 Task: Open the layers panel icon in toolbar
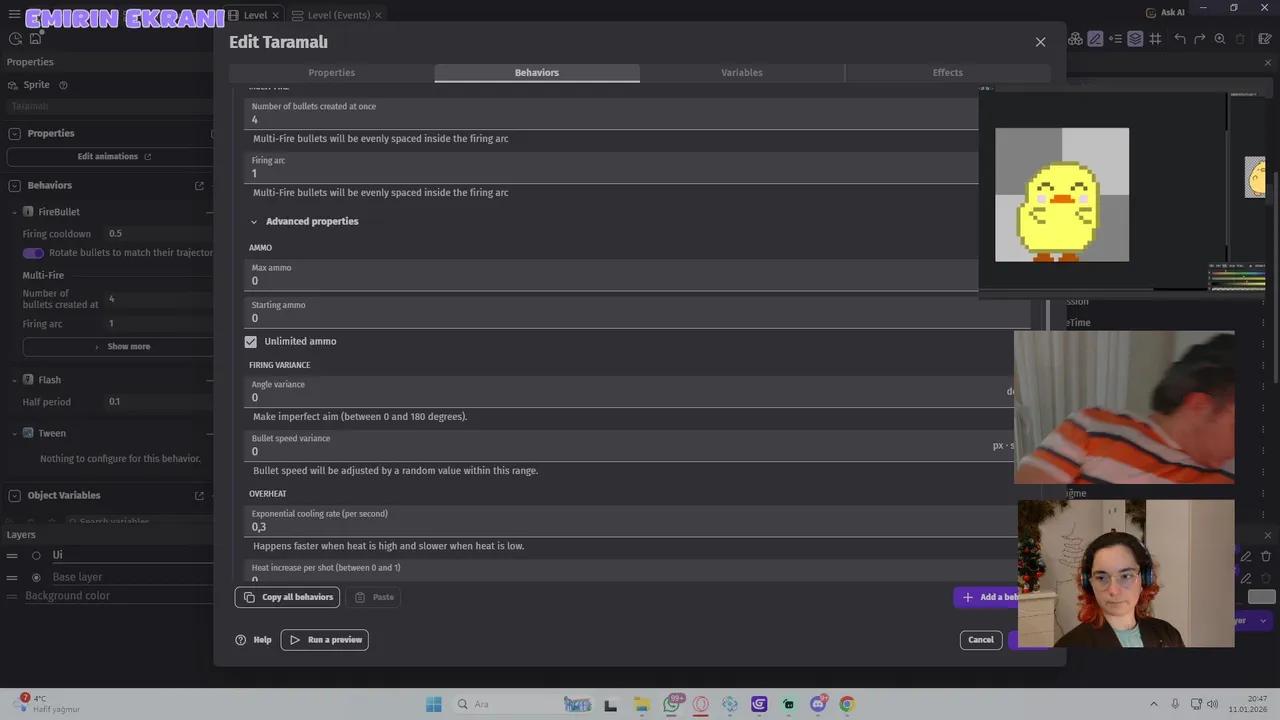coord(1135,39)
